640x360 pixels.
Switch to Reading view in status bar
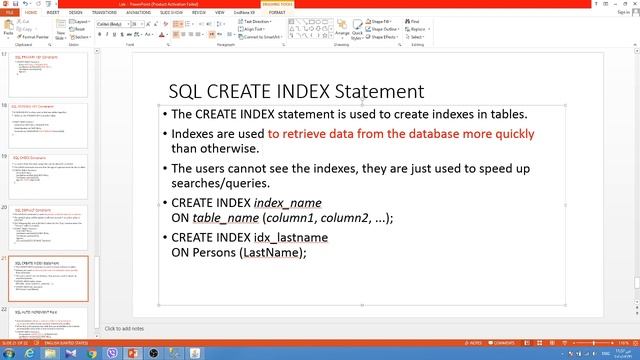coord(552,343)
